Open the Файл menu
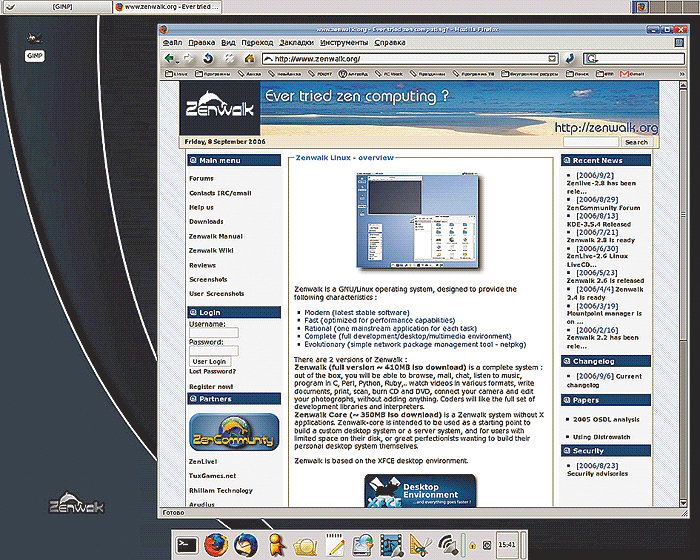 [x=172, y=42]
